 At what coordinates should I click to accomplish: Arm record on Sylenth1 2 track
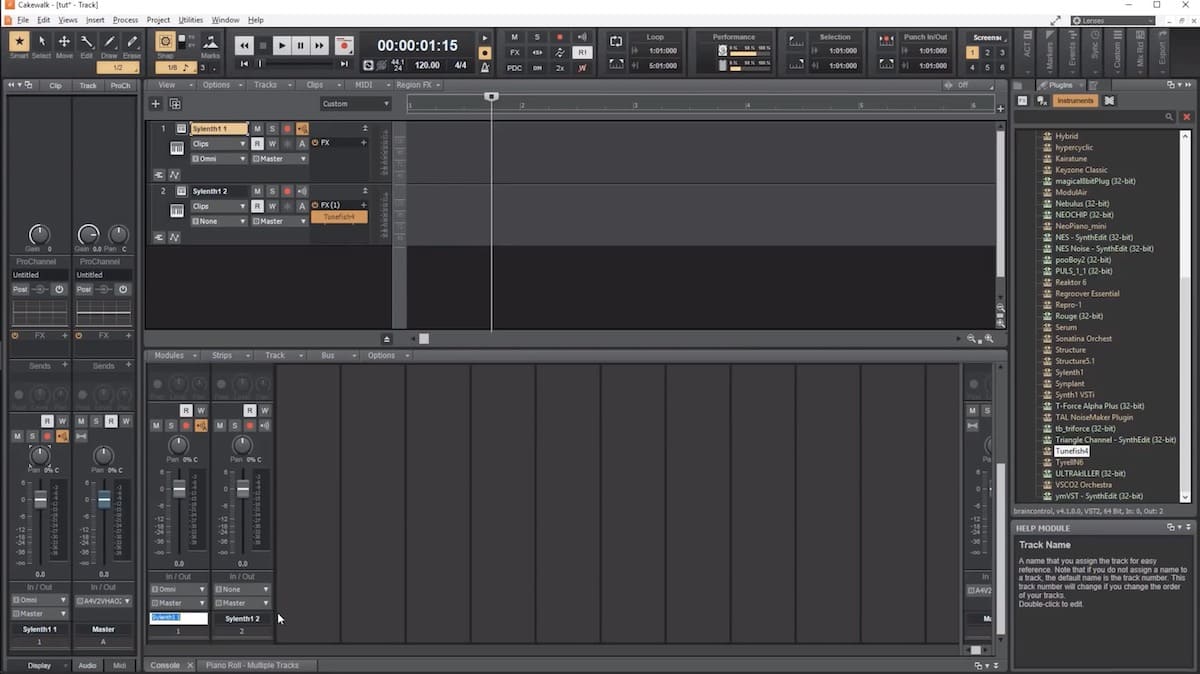tap(287, 191)
